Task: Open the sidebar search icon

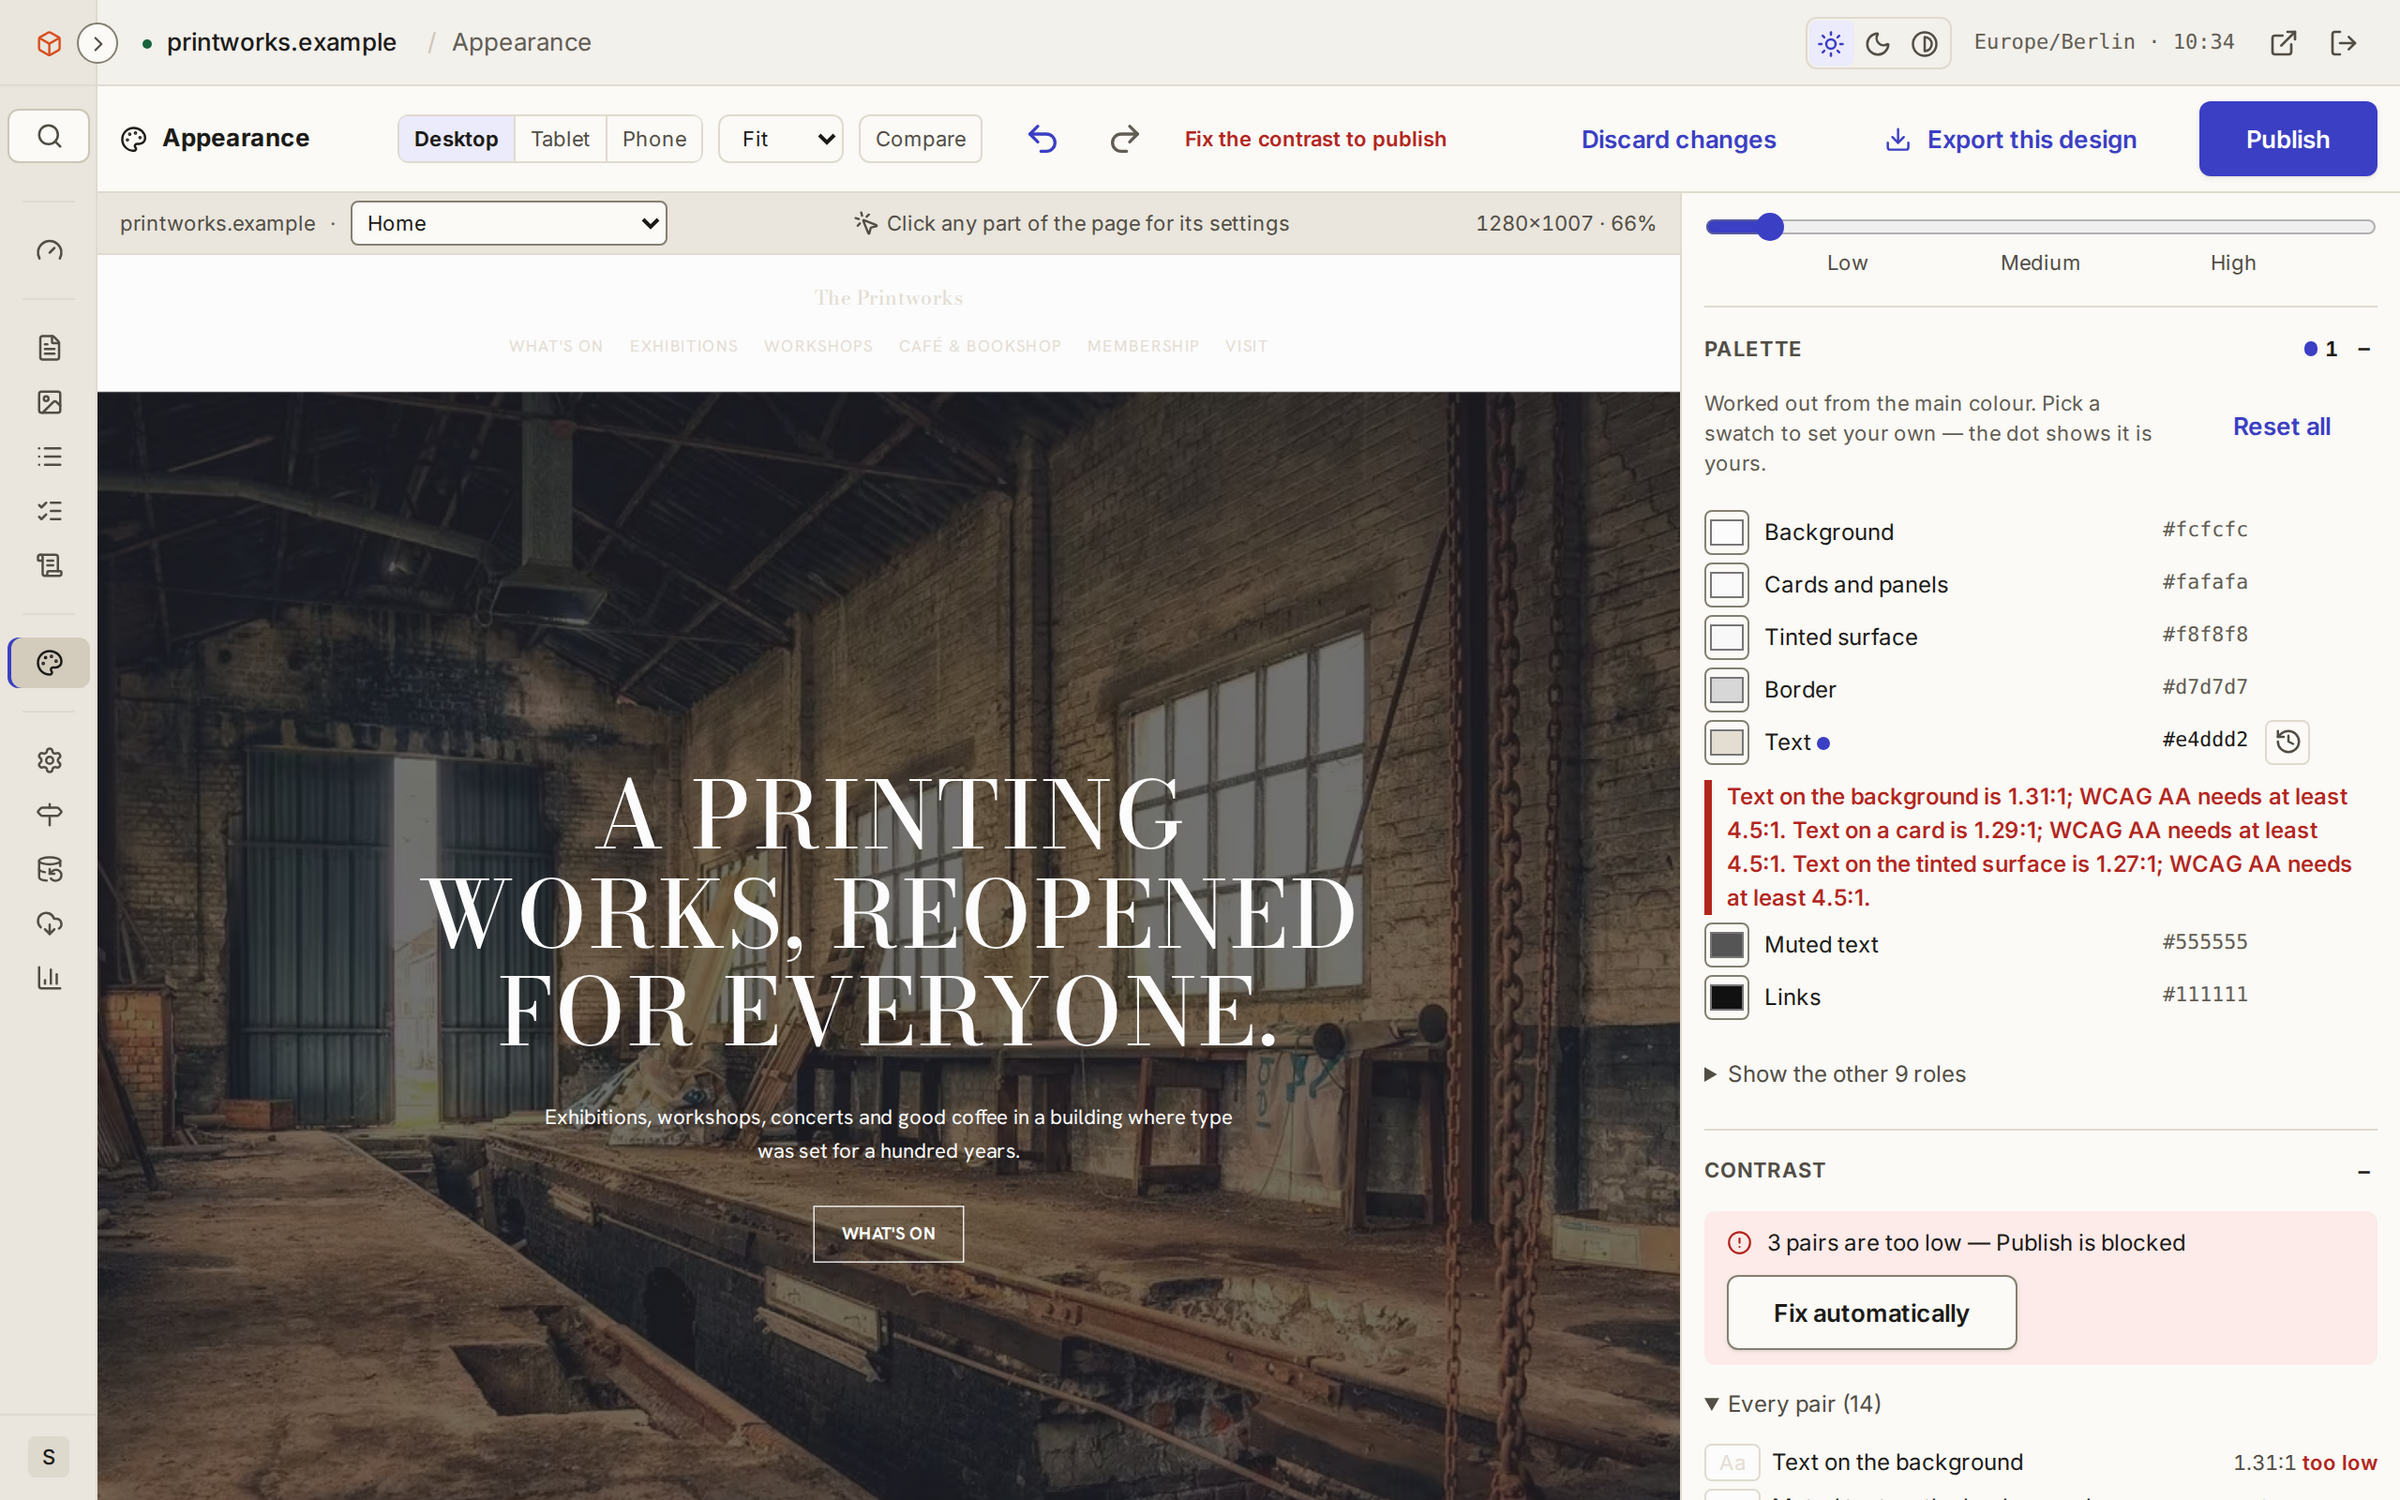Action: 49,136
